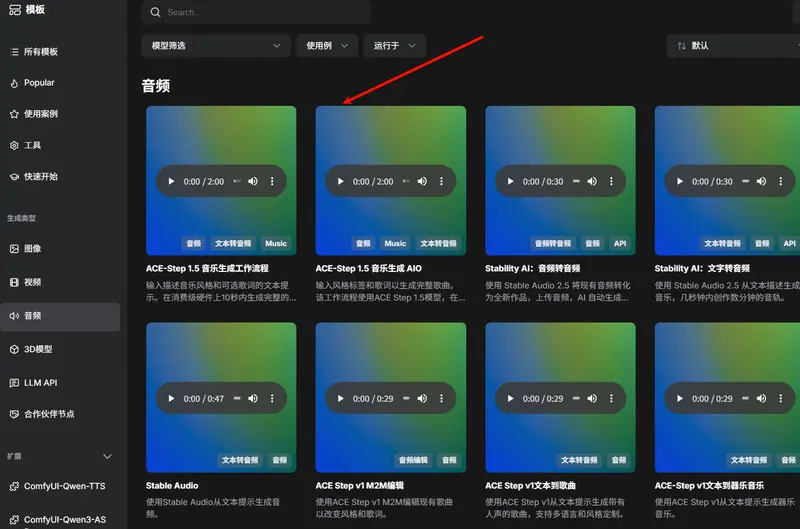Click the 音频转音频 tag on Stability AI card
The image size is (800, 529).
coord(553,243)
